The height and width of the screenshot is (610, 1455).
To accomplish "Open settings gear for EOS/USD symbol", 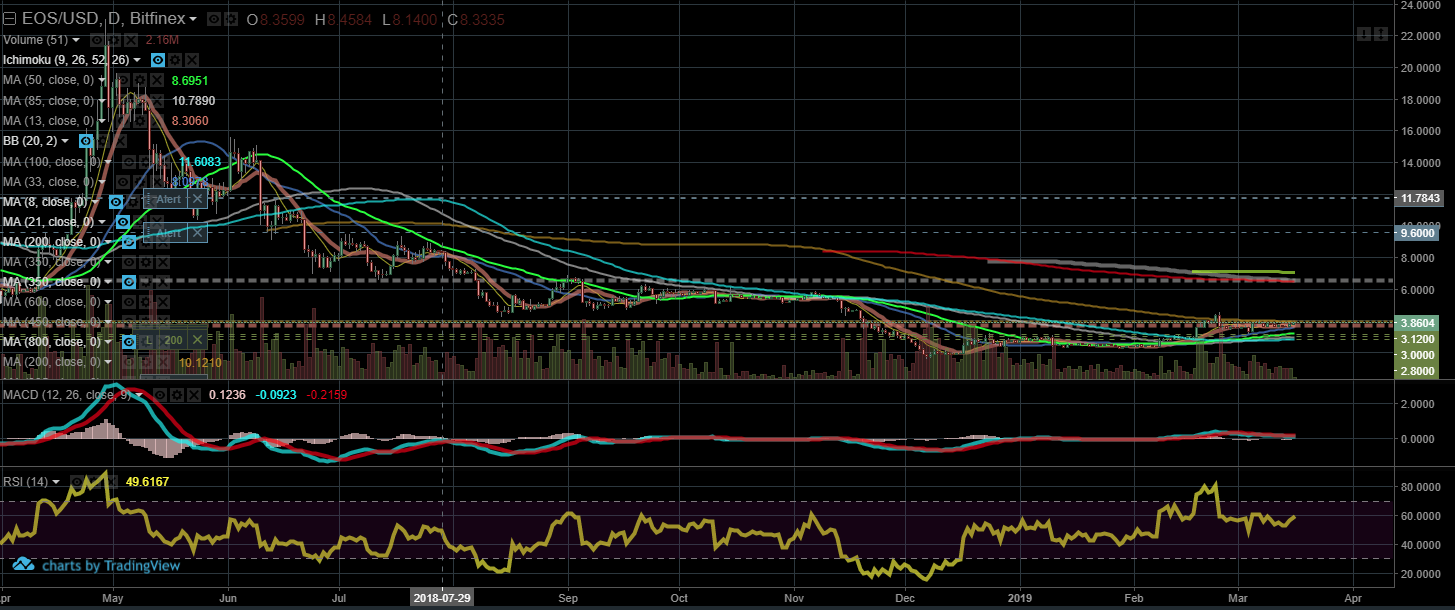I will pos(231,19).
